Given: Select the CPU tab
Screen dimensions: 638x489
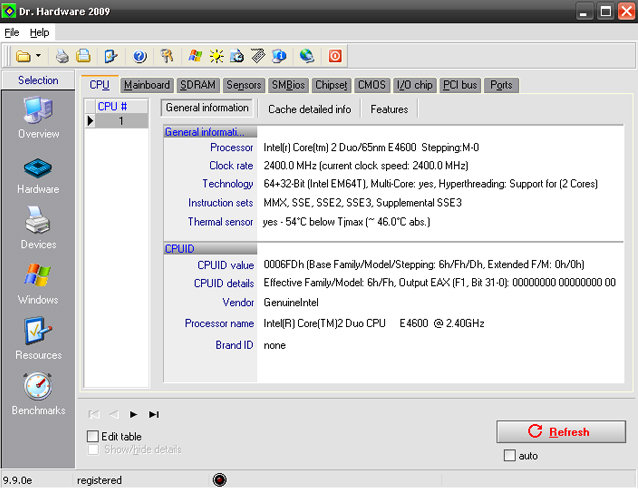Looking at the screenshot, I should coord(100,85).
